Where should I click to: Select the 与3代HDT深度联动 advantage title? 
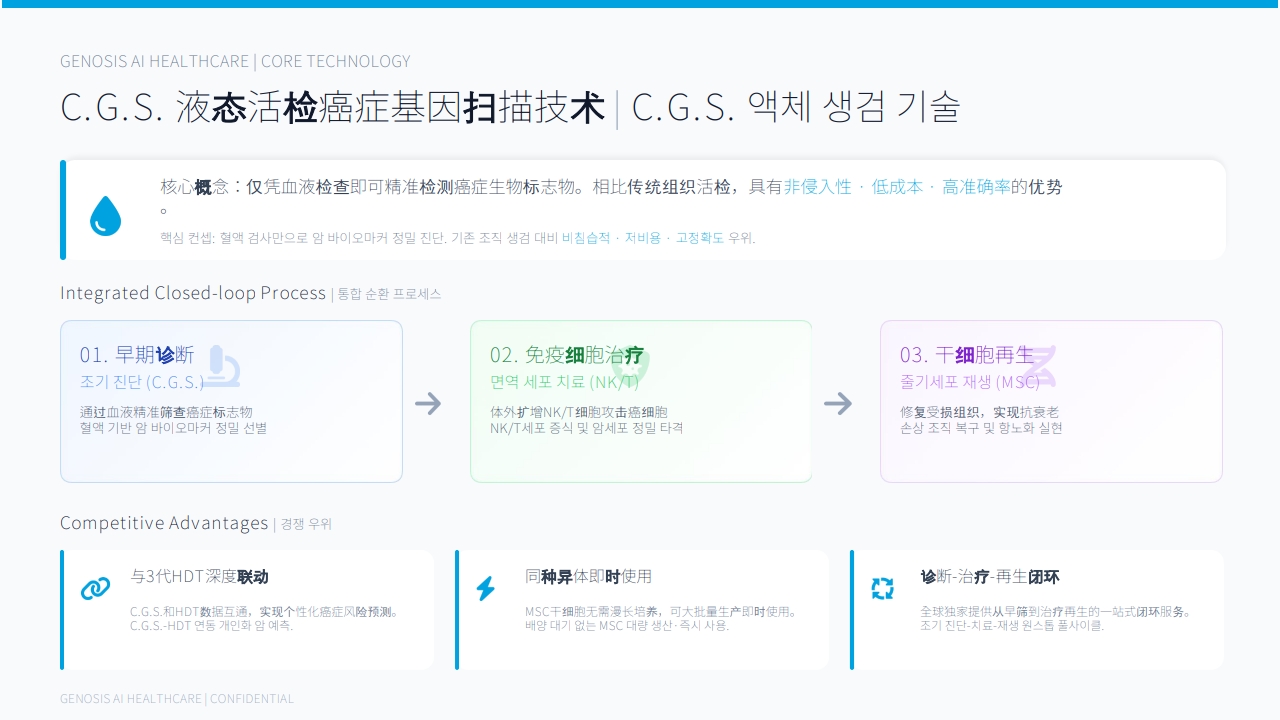199,577
